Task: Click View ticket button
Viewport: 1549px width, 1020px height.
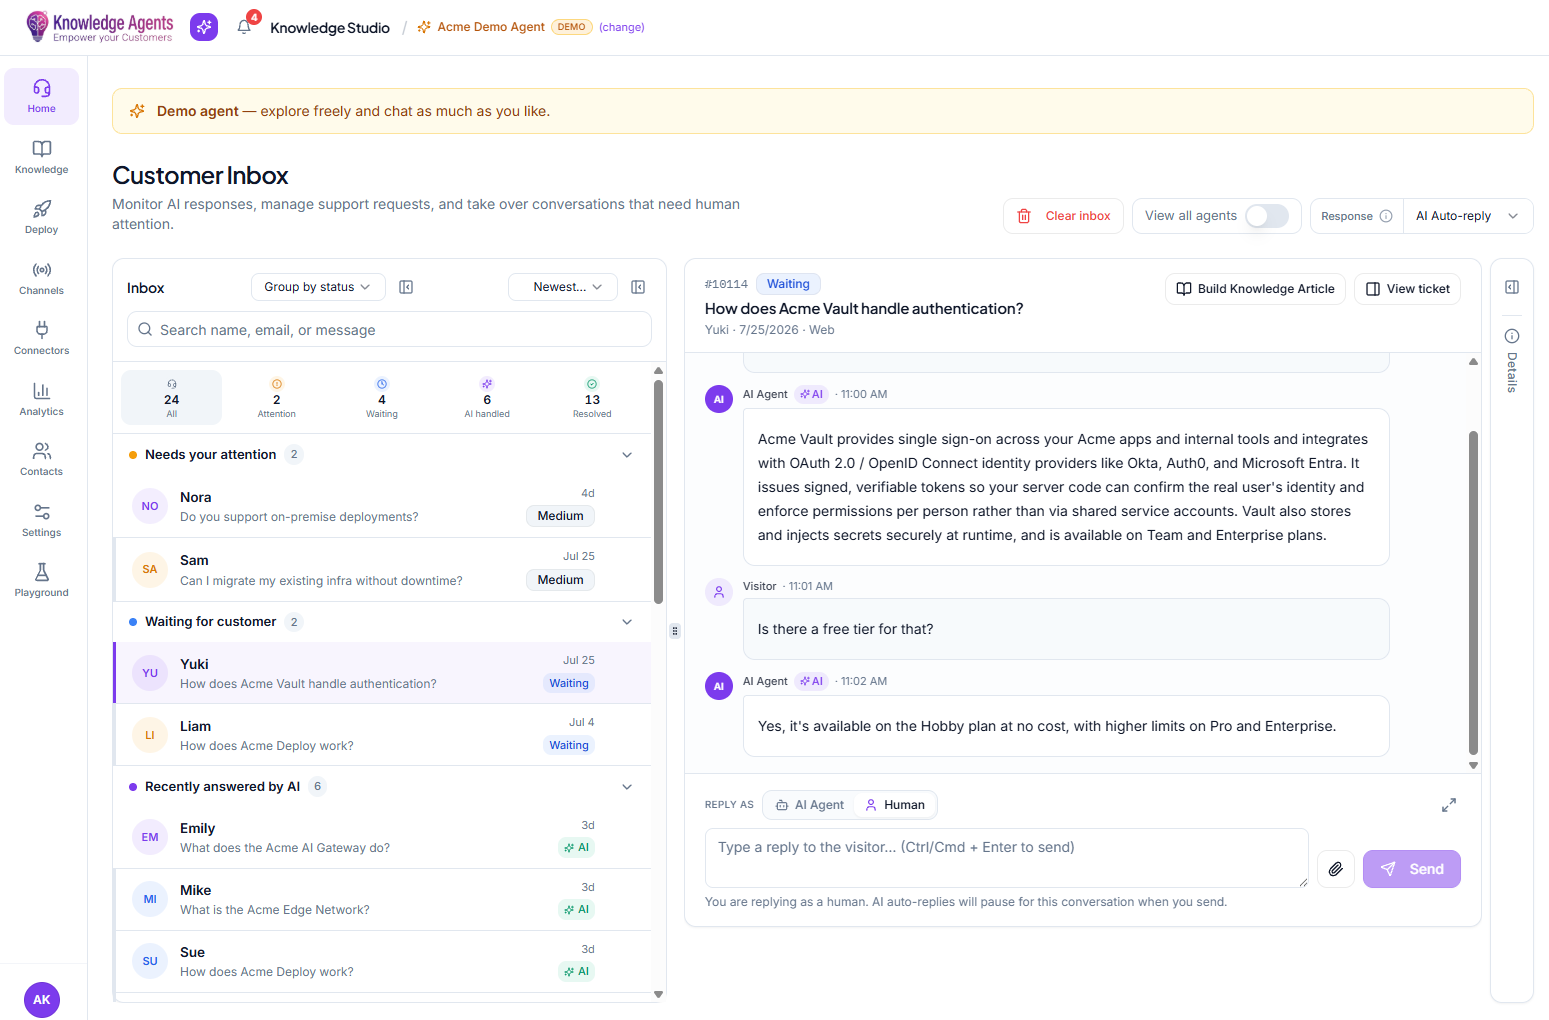Action: tap(1408, 289)
